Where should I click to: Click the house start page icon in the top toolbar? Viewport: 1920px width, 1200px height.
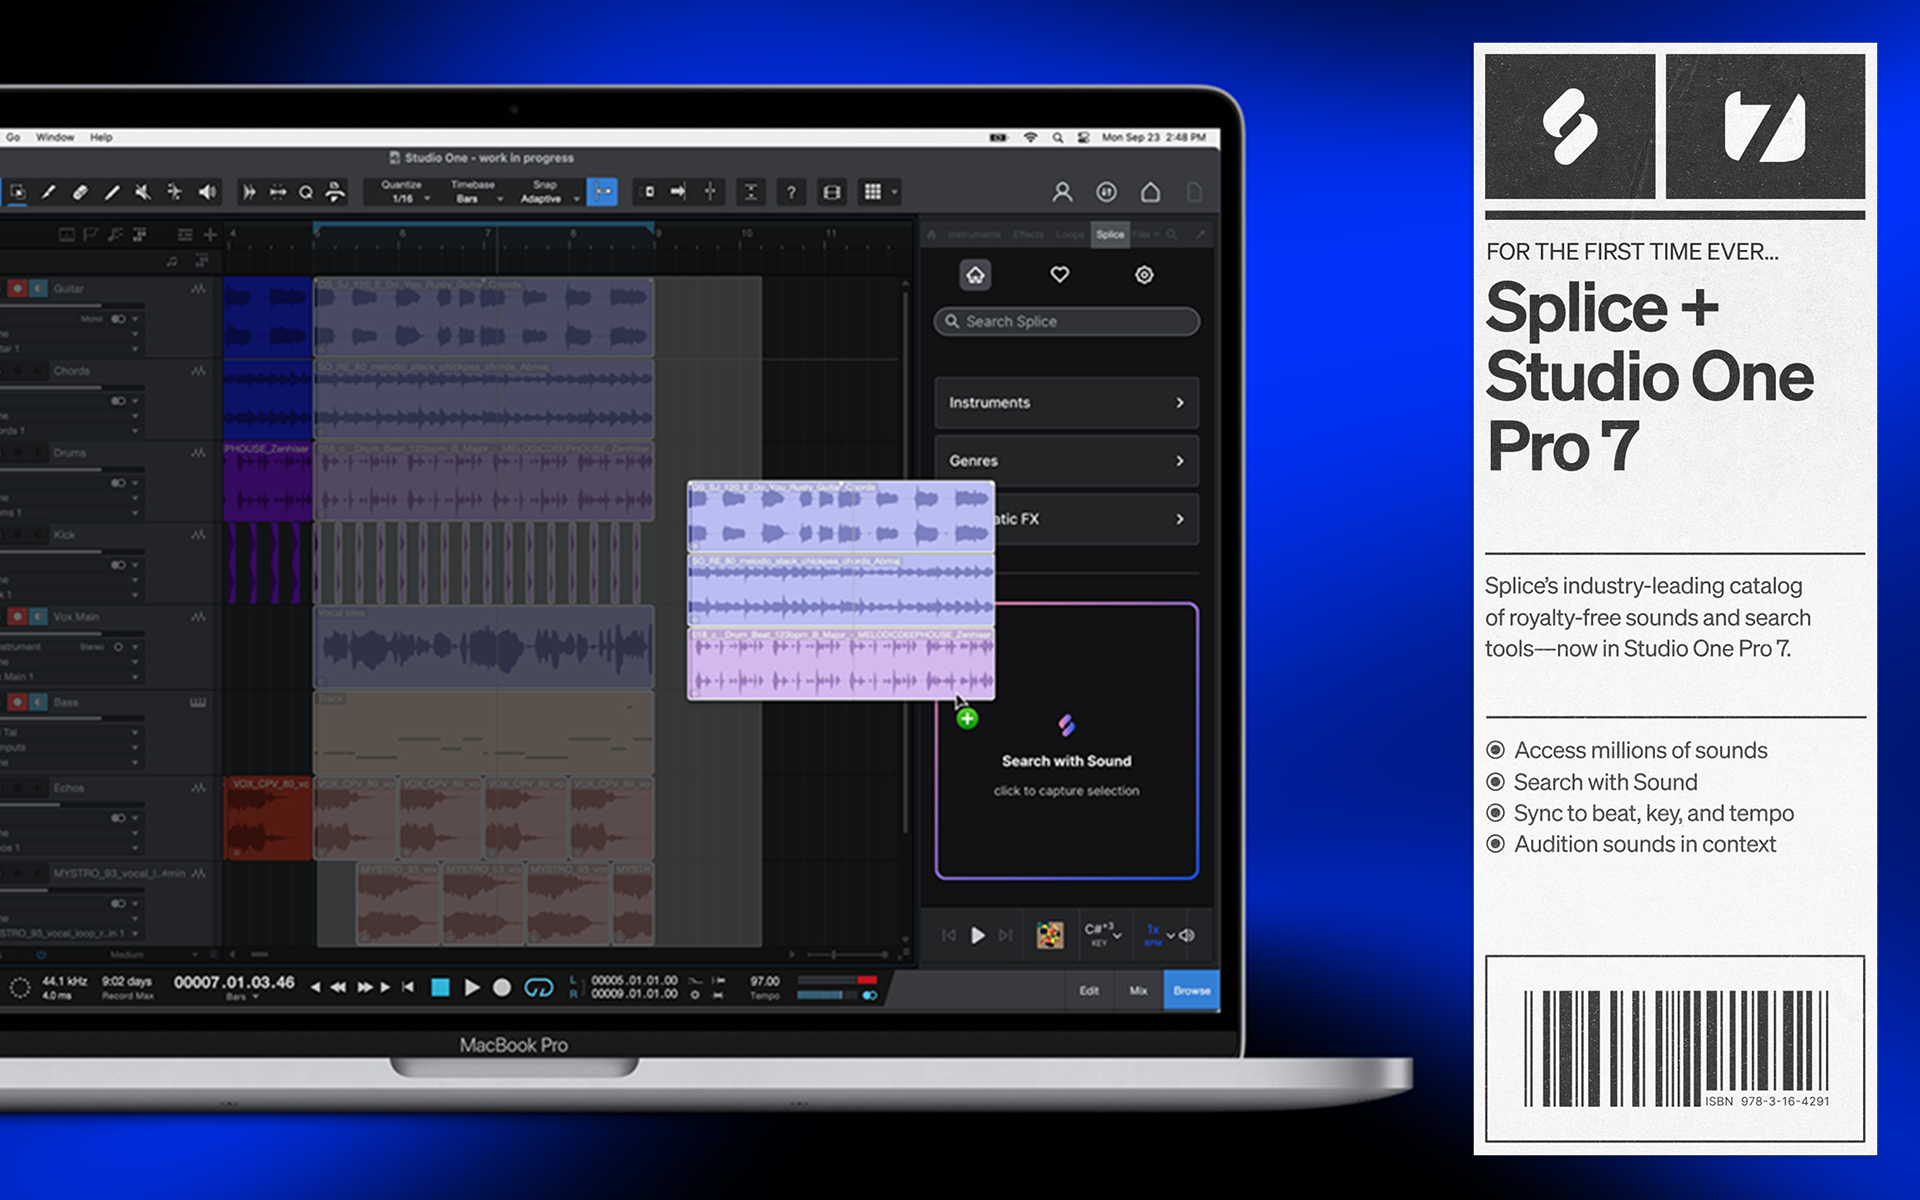1150,192
